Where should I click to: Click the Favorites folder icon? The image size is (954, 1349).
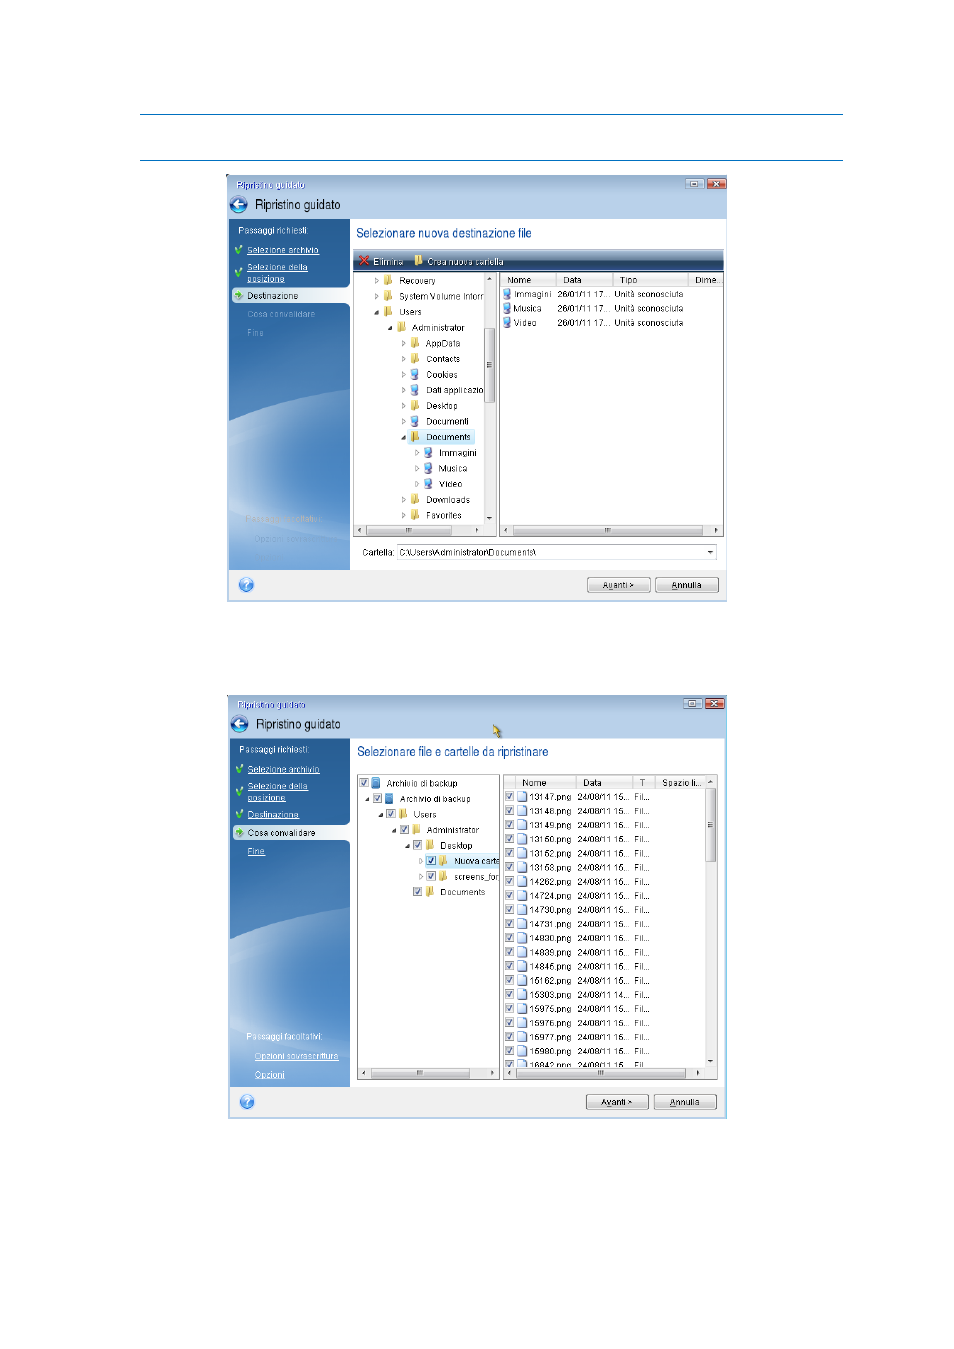(x=415, y=515)
